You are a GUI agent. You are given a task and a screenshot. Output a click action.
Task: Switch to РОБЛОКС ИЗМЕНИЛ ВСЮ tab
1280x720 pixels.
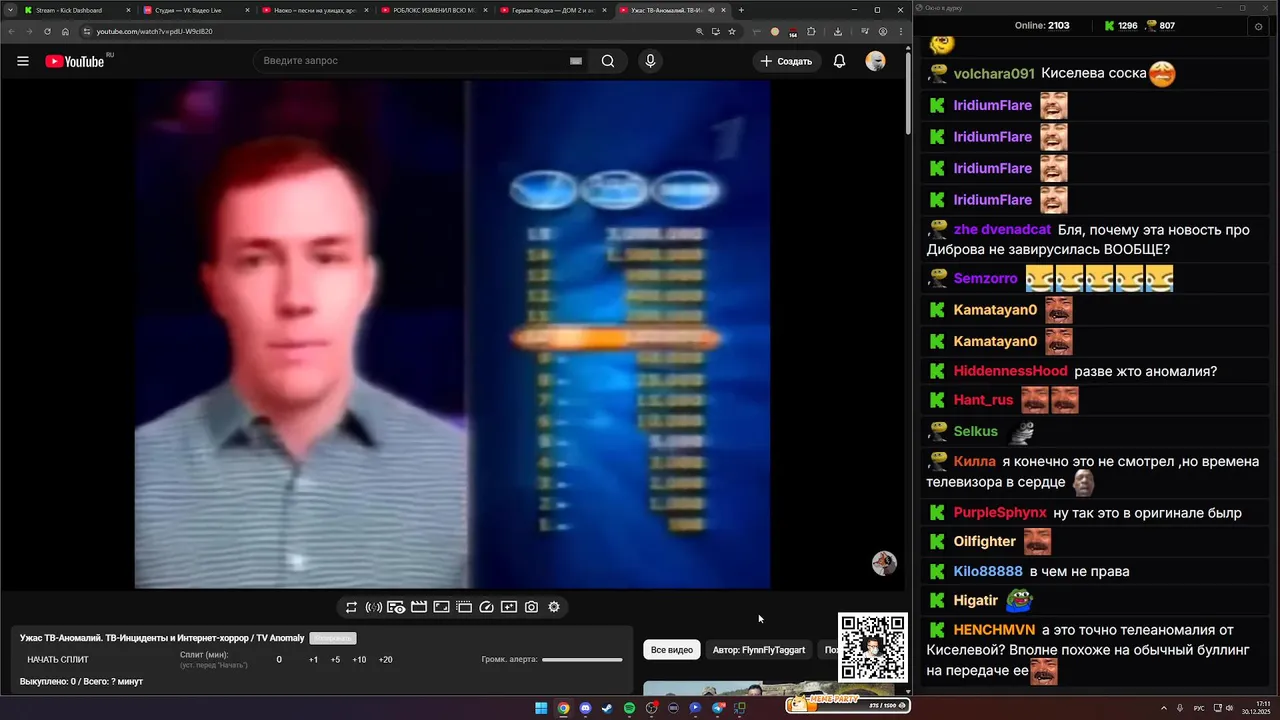(x=434, y=10)
